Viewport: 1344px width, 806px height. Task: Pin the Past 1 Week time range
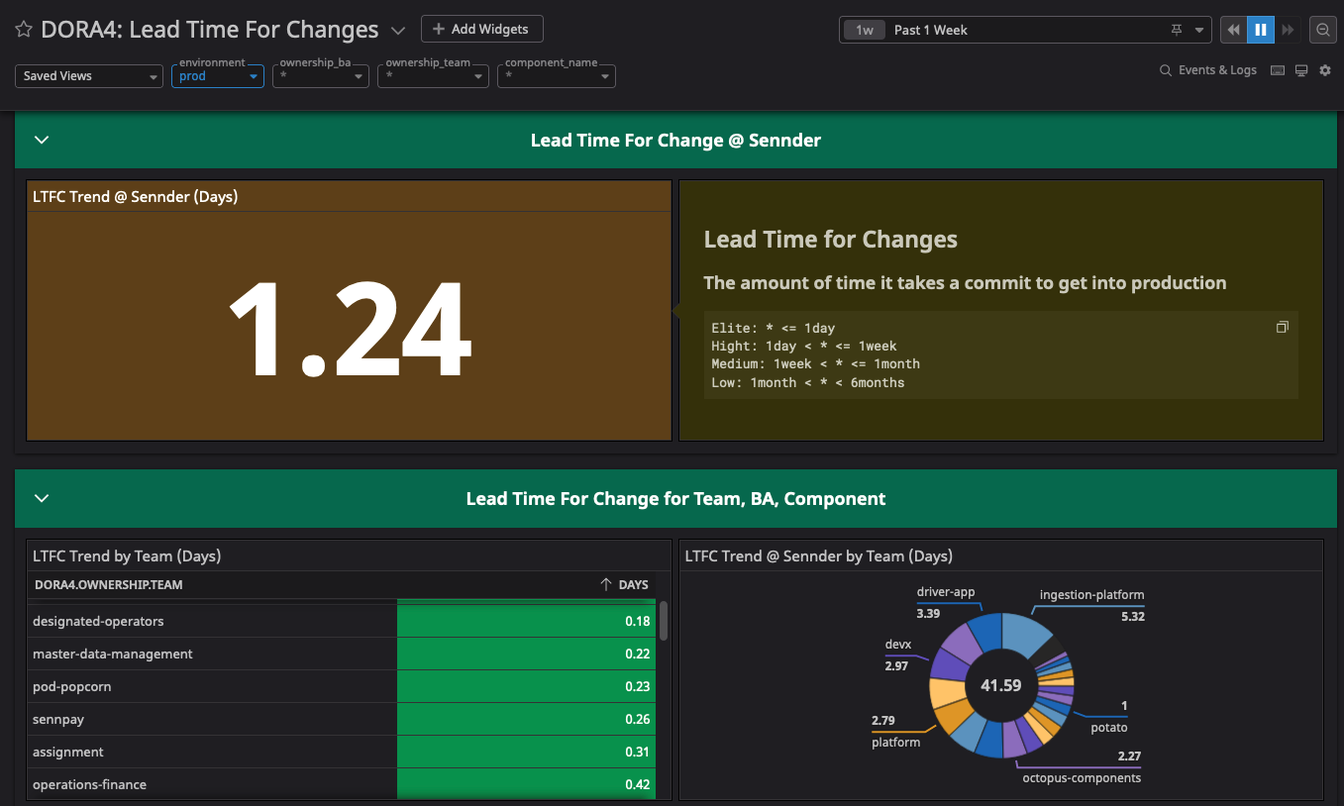[1177, 30]
